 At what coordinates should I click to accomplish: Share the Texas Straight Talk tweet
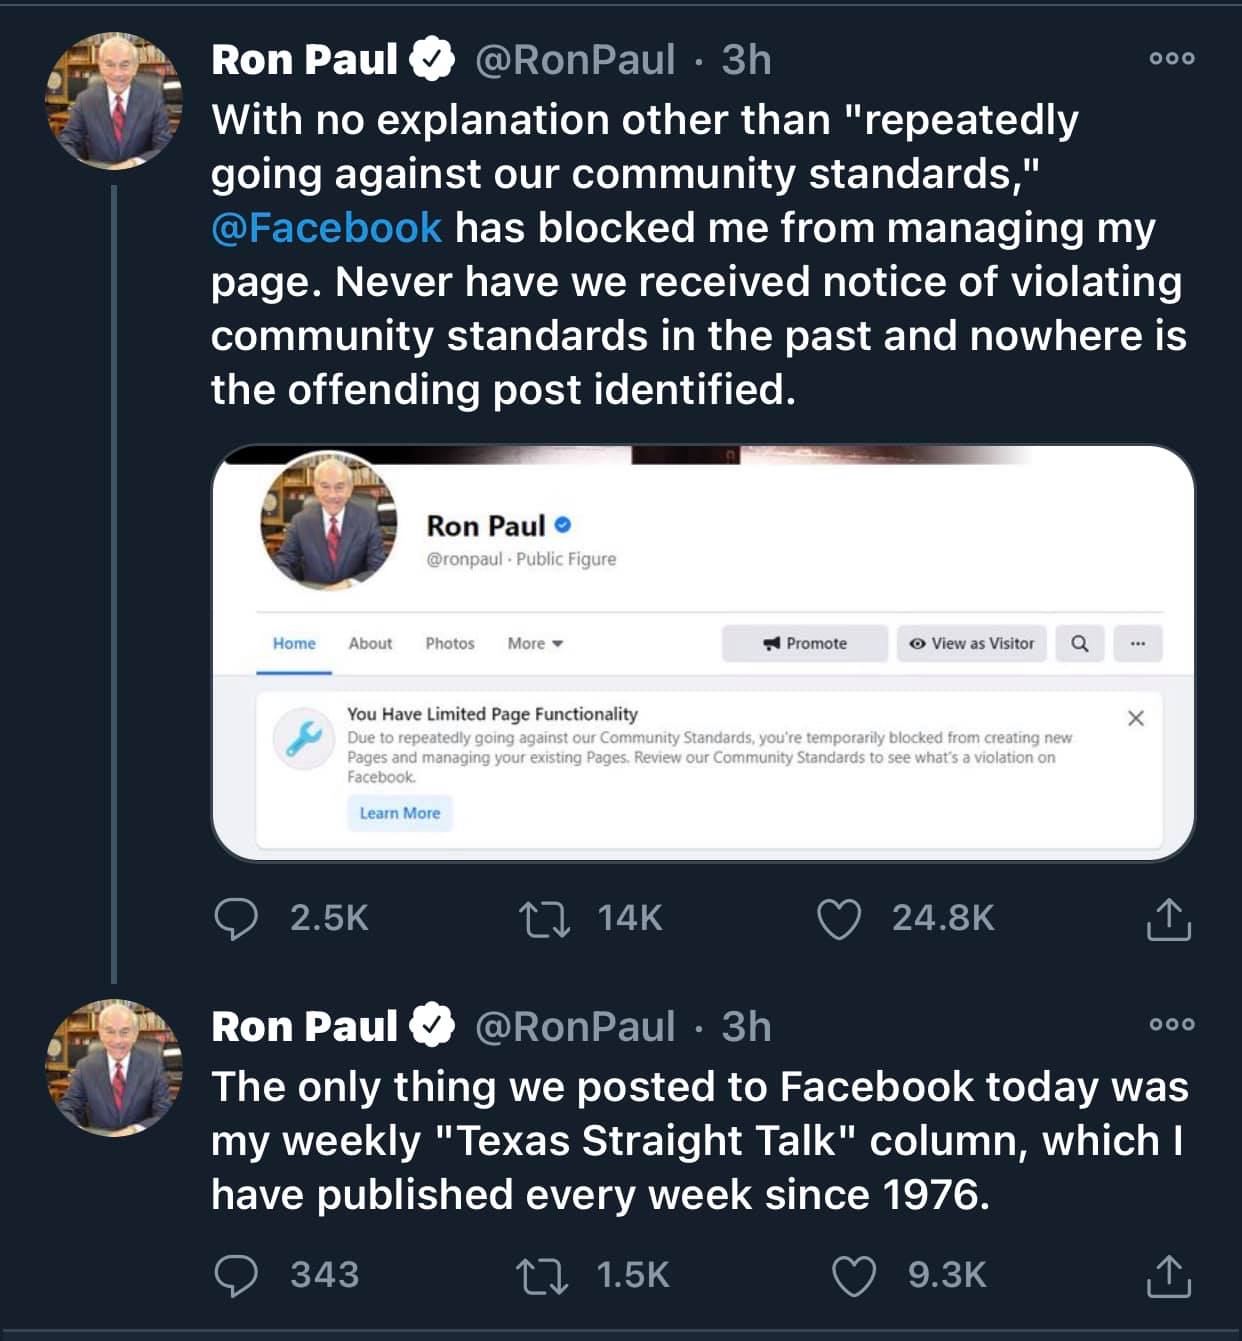coord(1168,1276)
